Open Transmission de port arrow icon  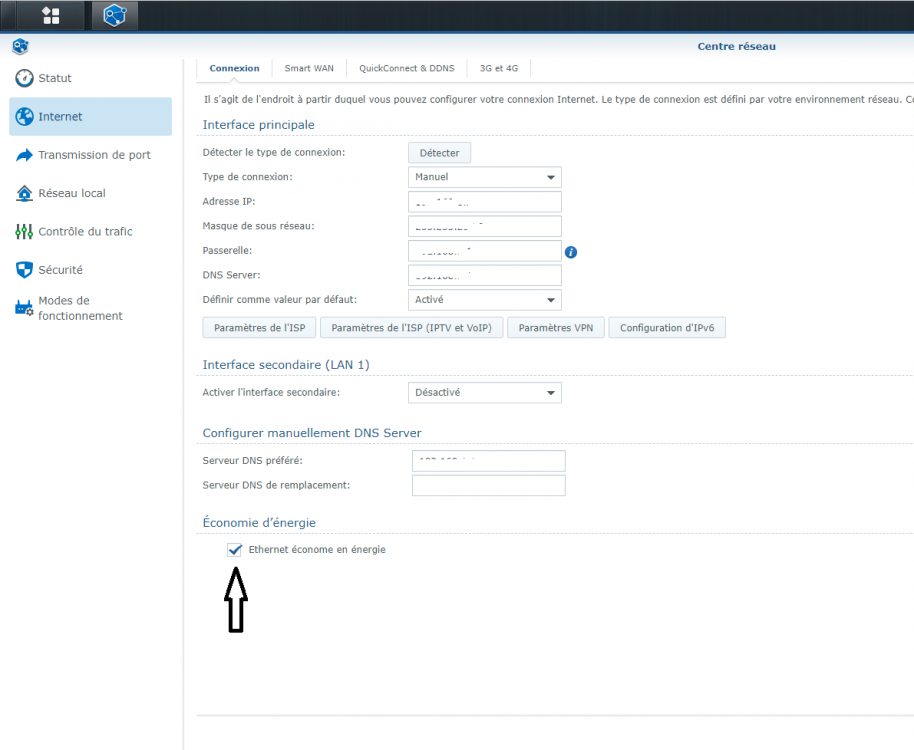(24, 155)
